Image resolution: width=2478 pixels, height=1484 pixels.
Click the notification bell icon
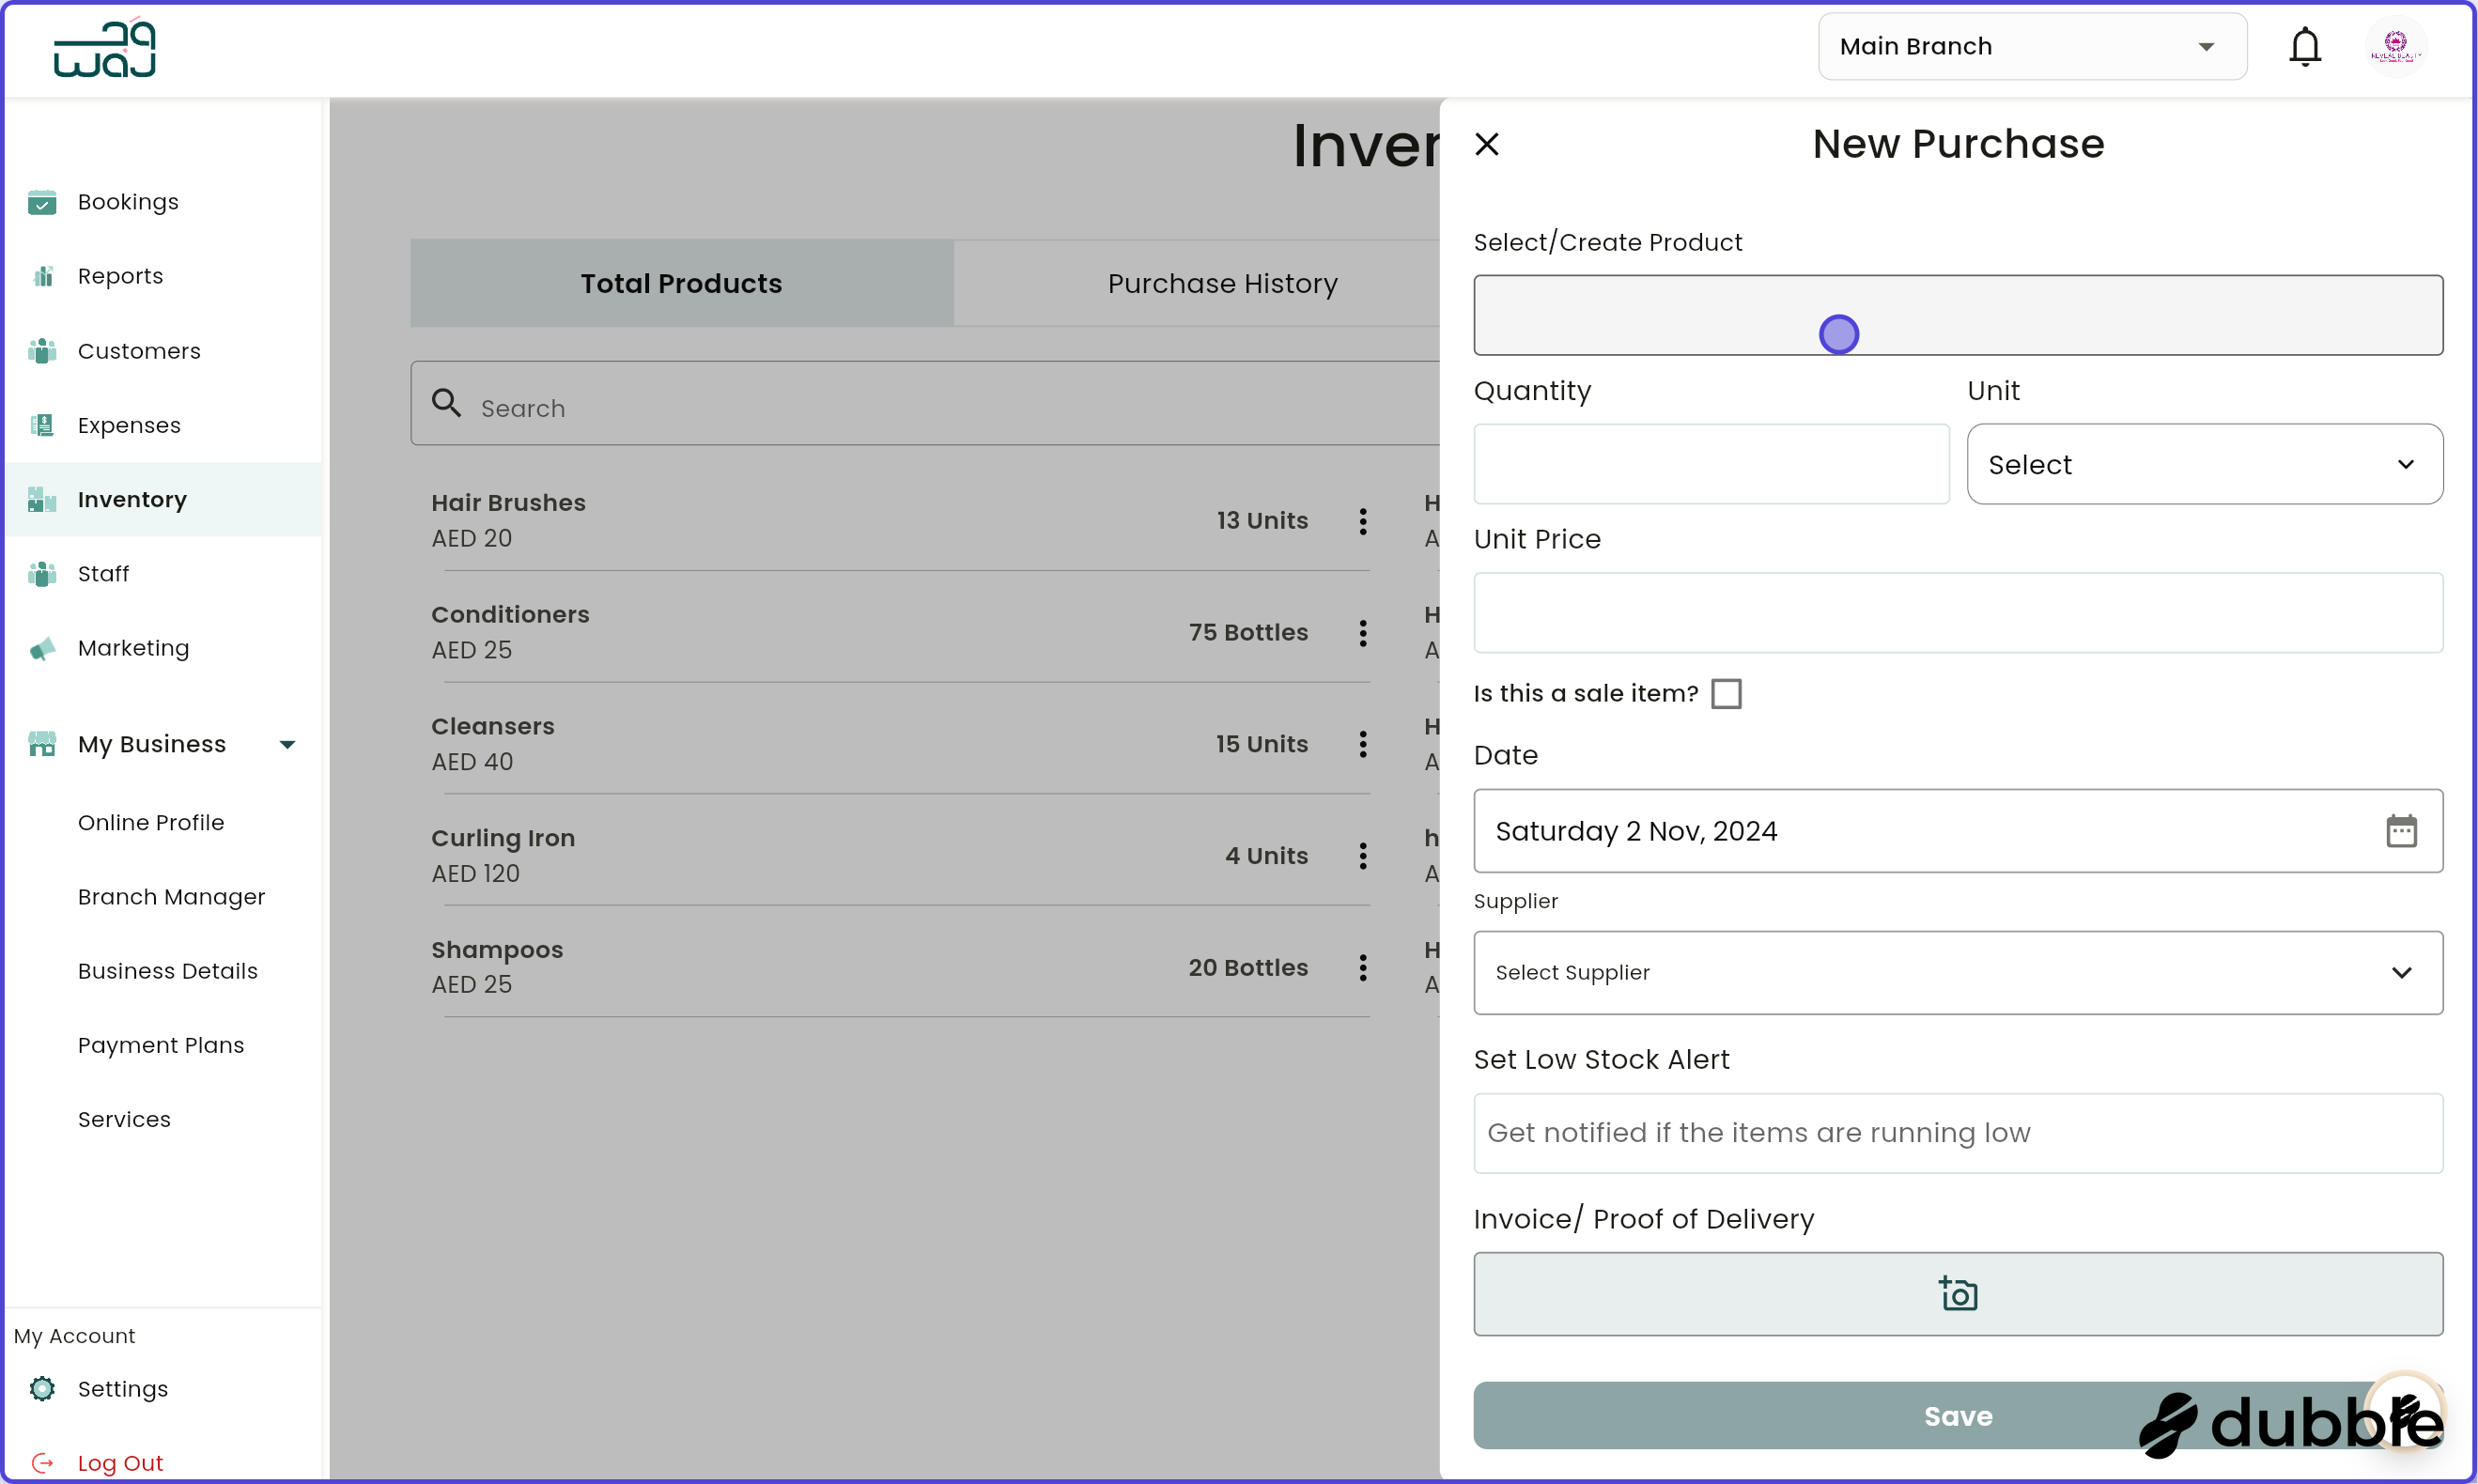coord(2304,47)
